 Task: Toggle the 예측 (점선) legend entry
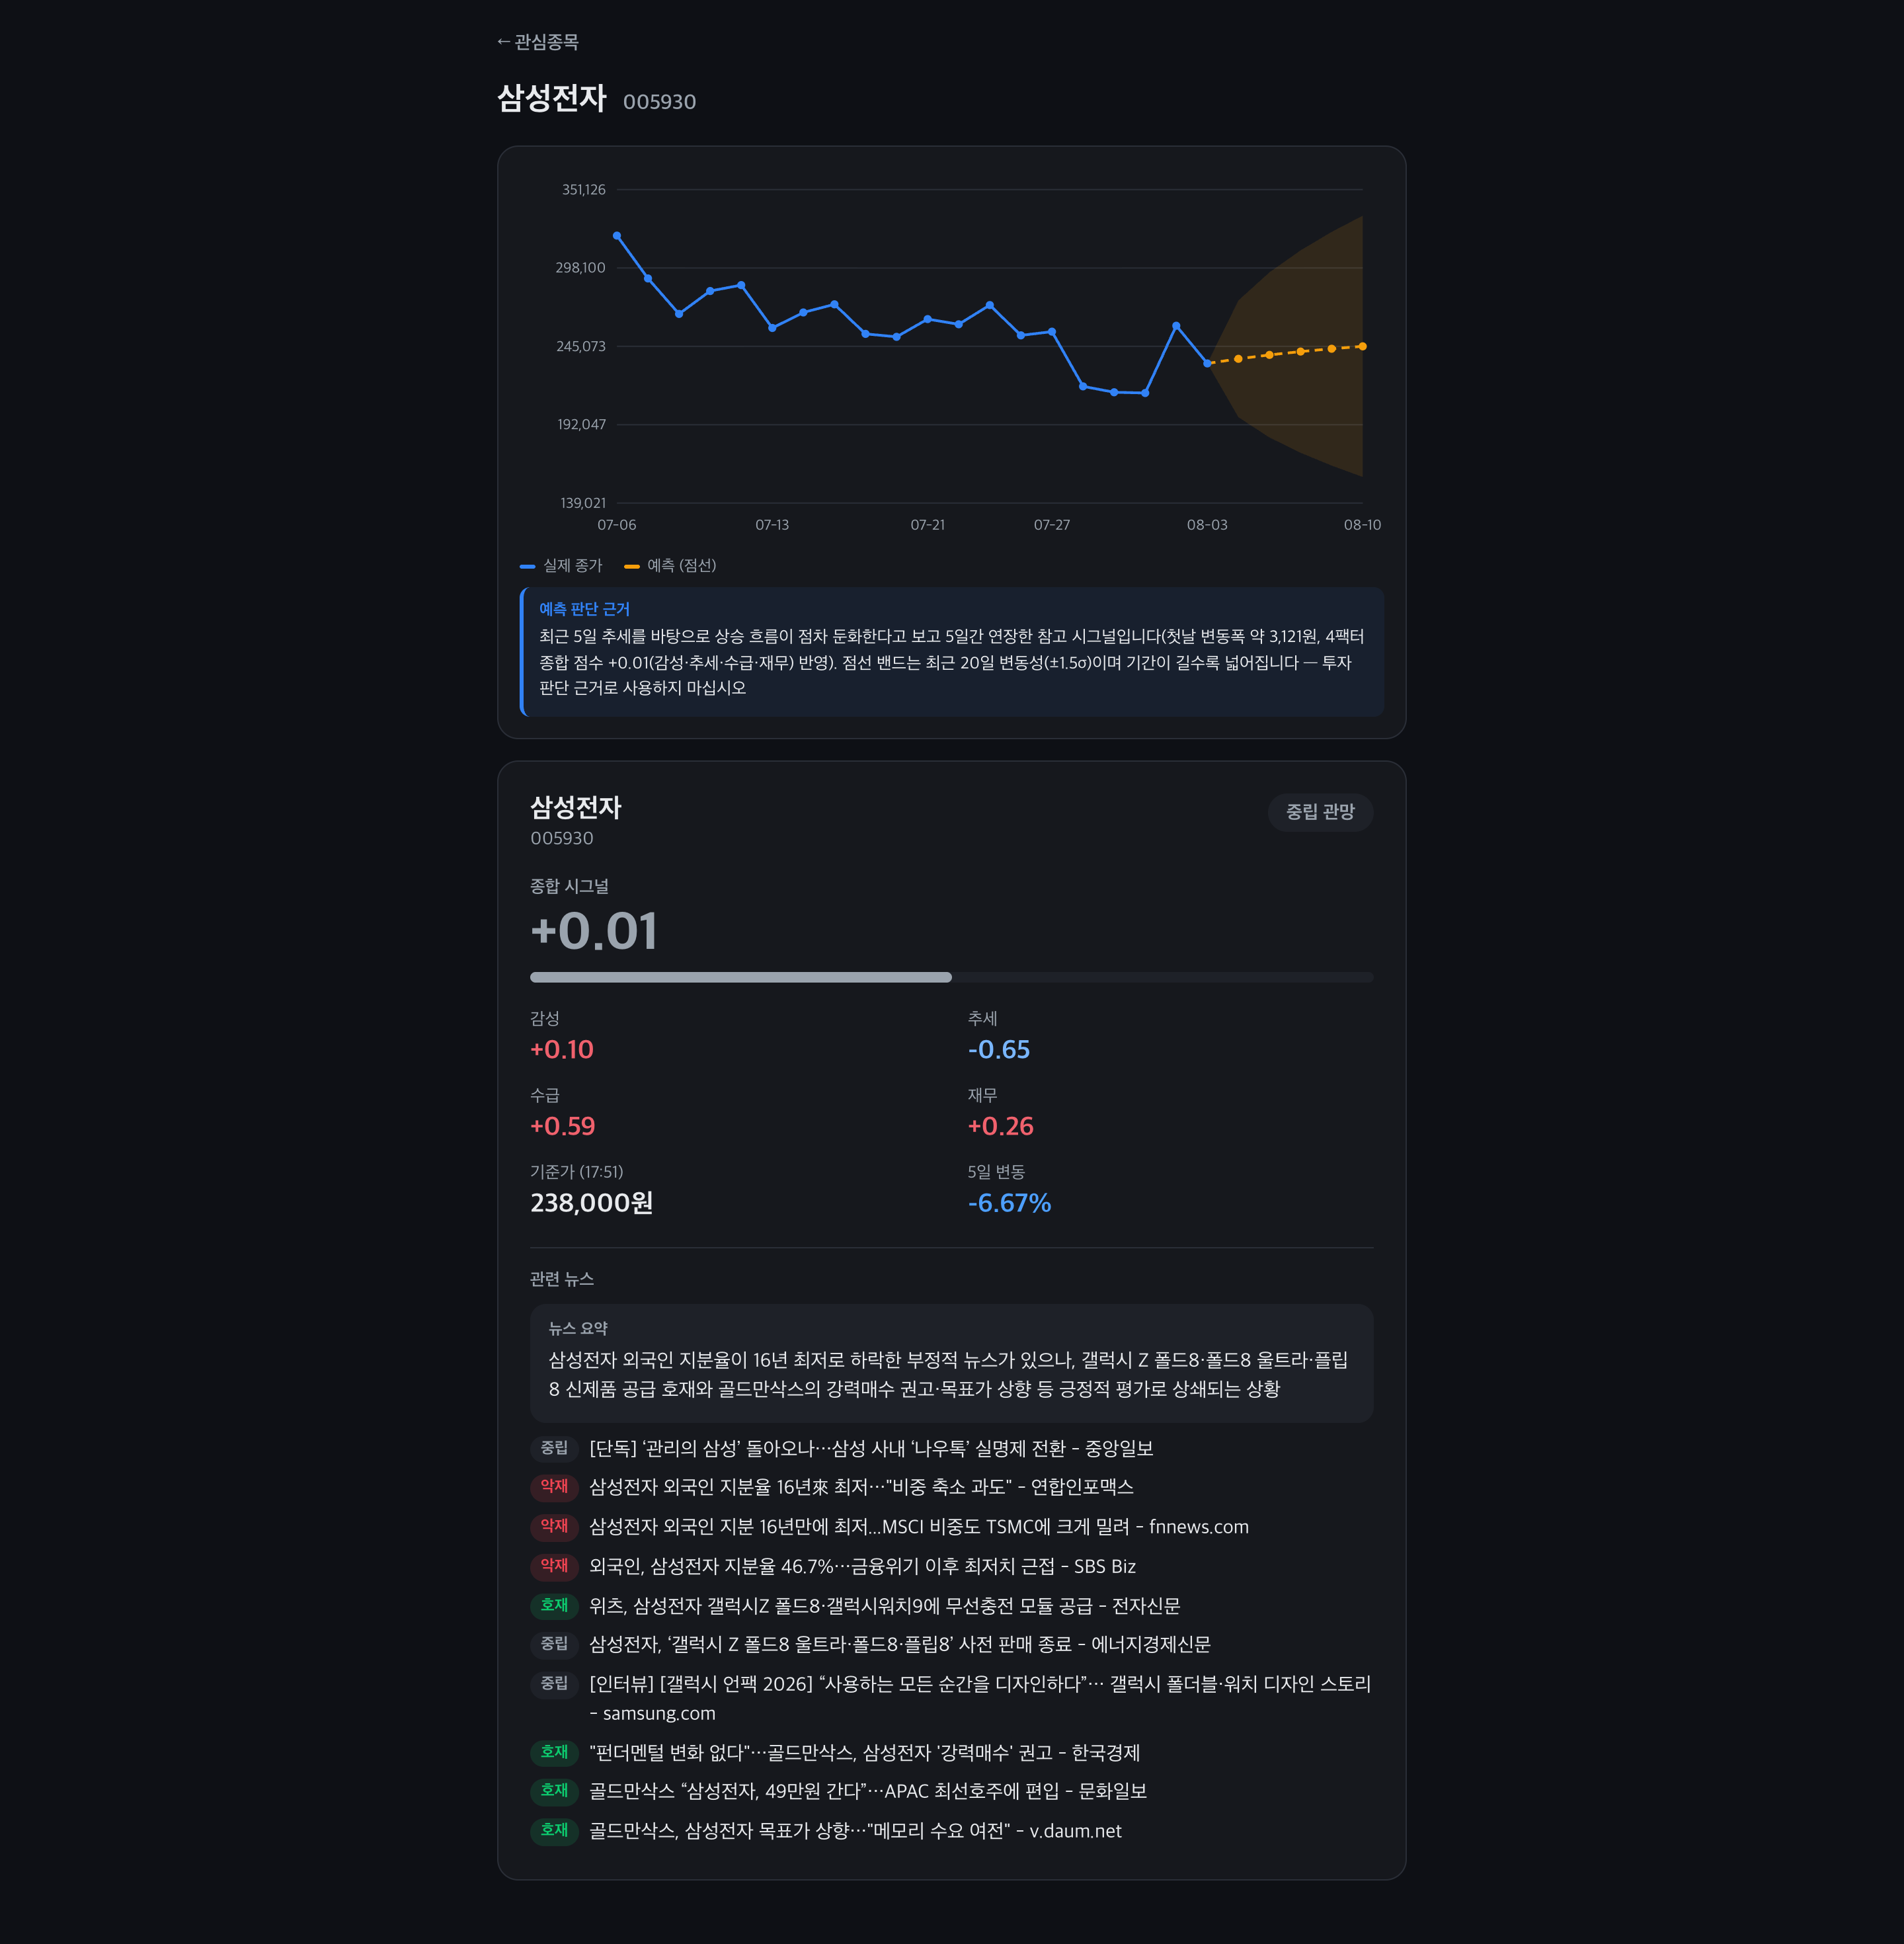(670, 566)
